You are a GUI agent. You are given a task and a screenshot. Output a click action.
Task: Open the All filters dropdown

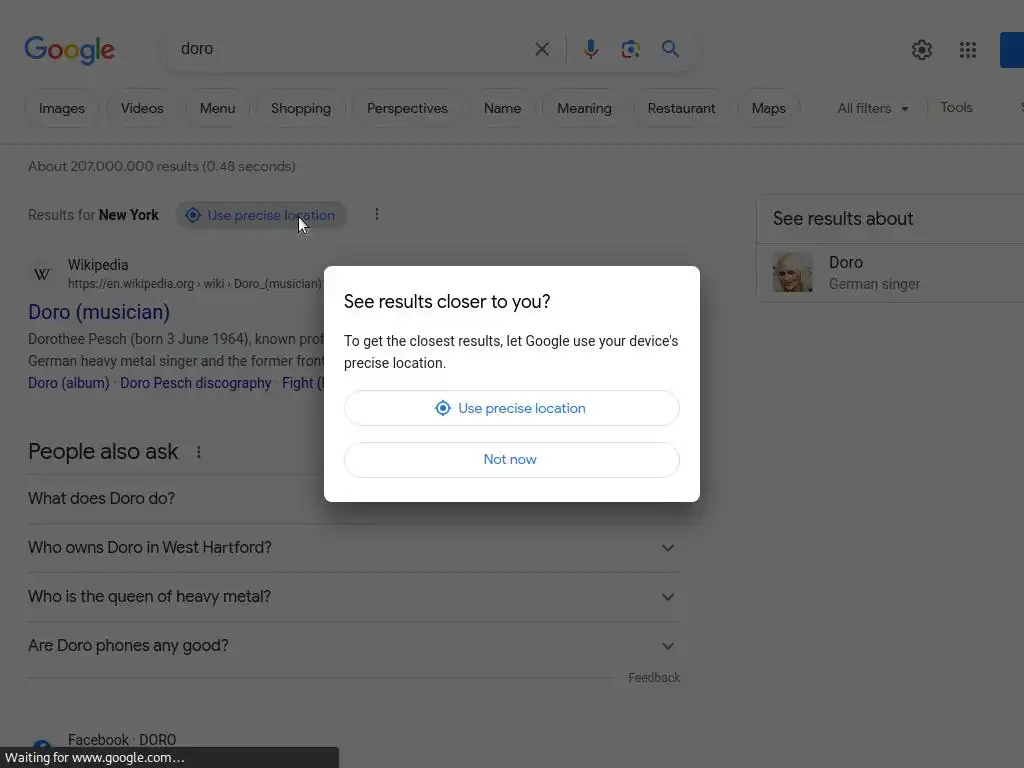(x=872, y=108)
